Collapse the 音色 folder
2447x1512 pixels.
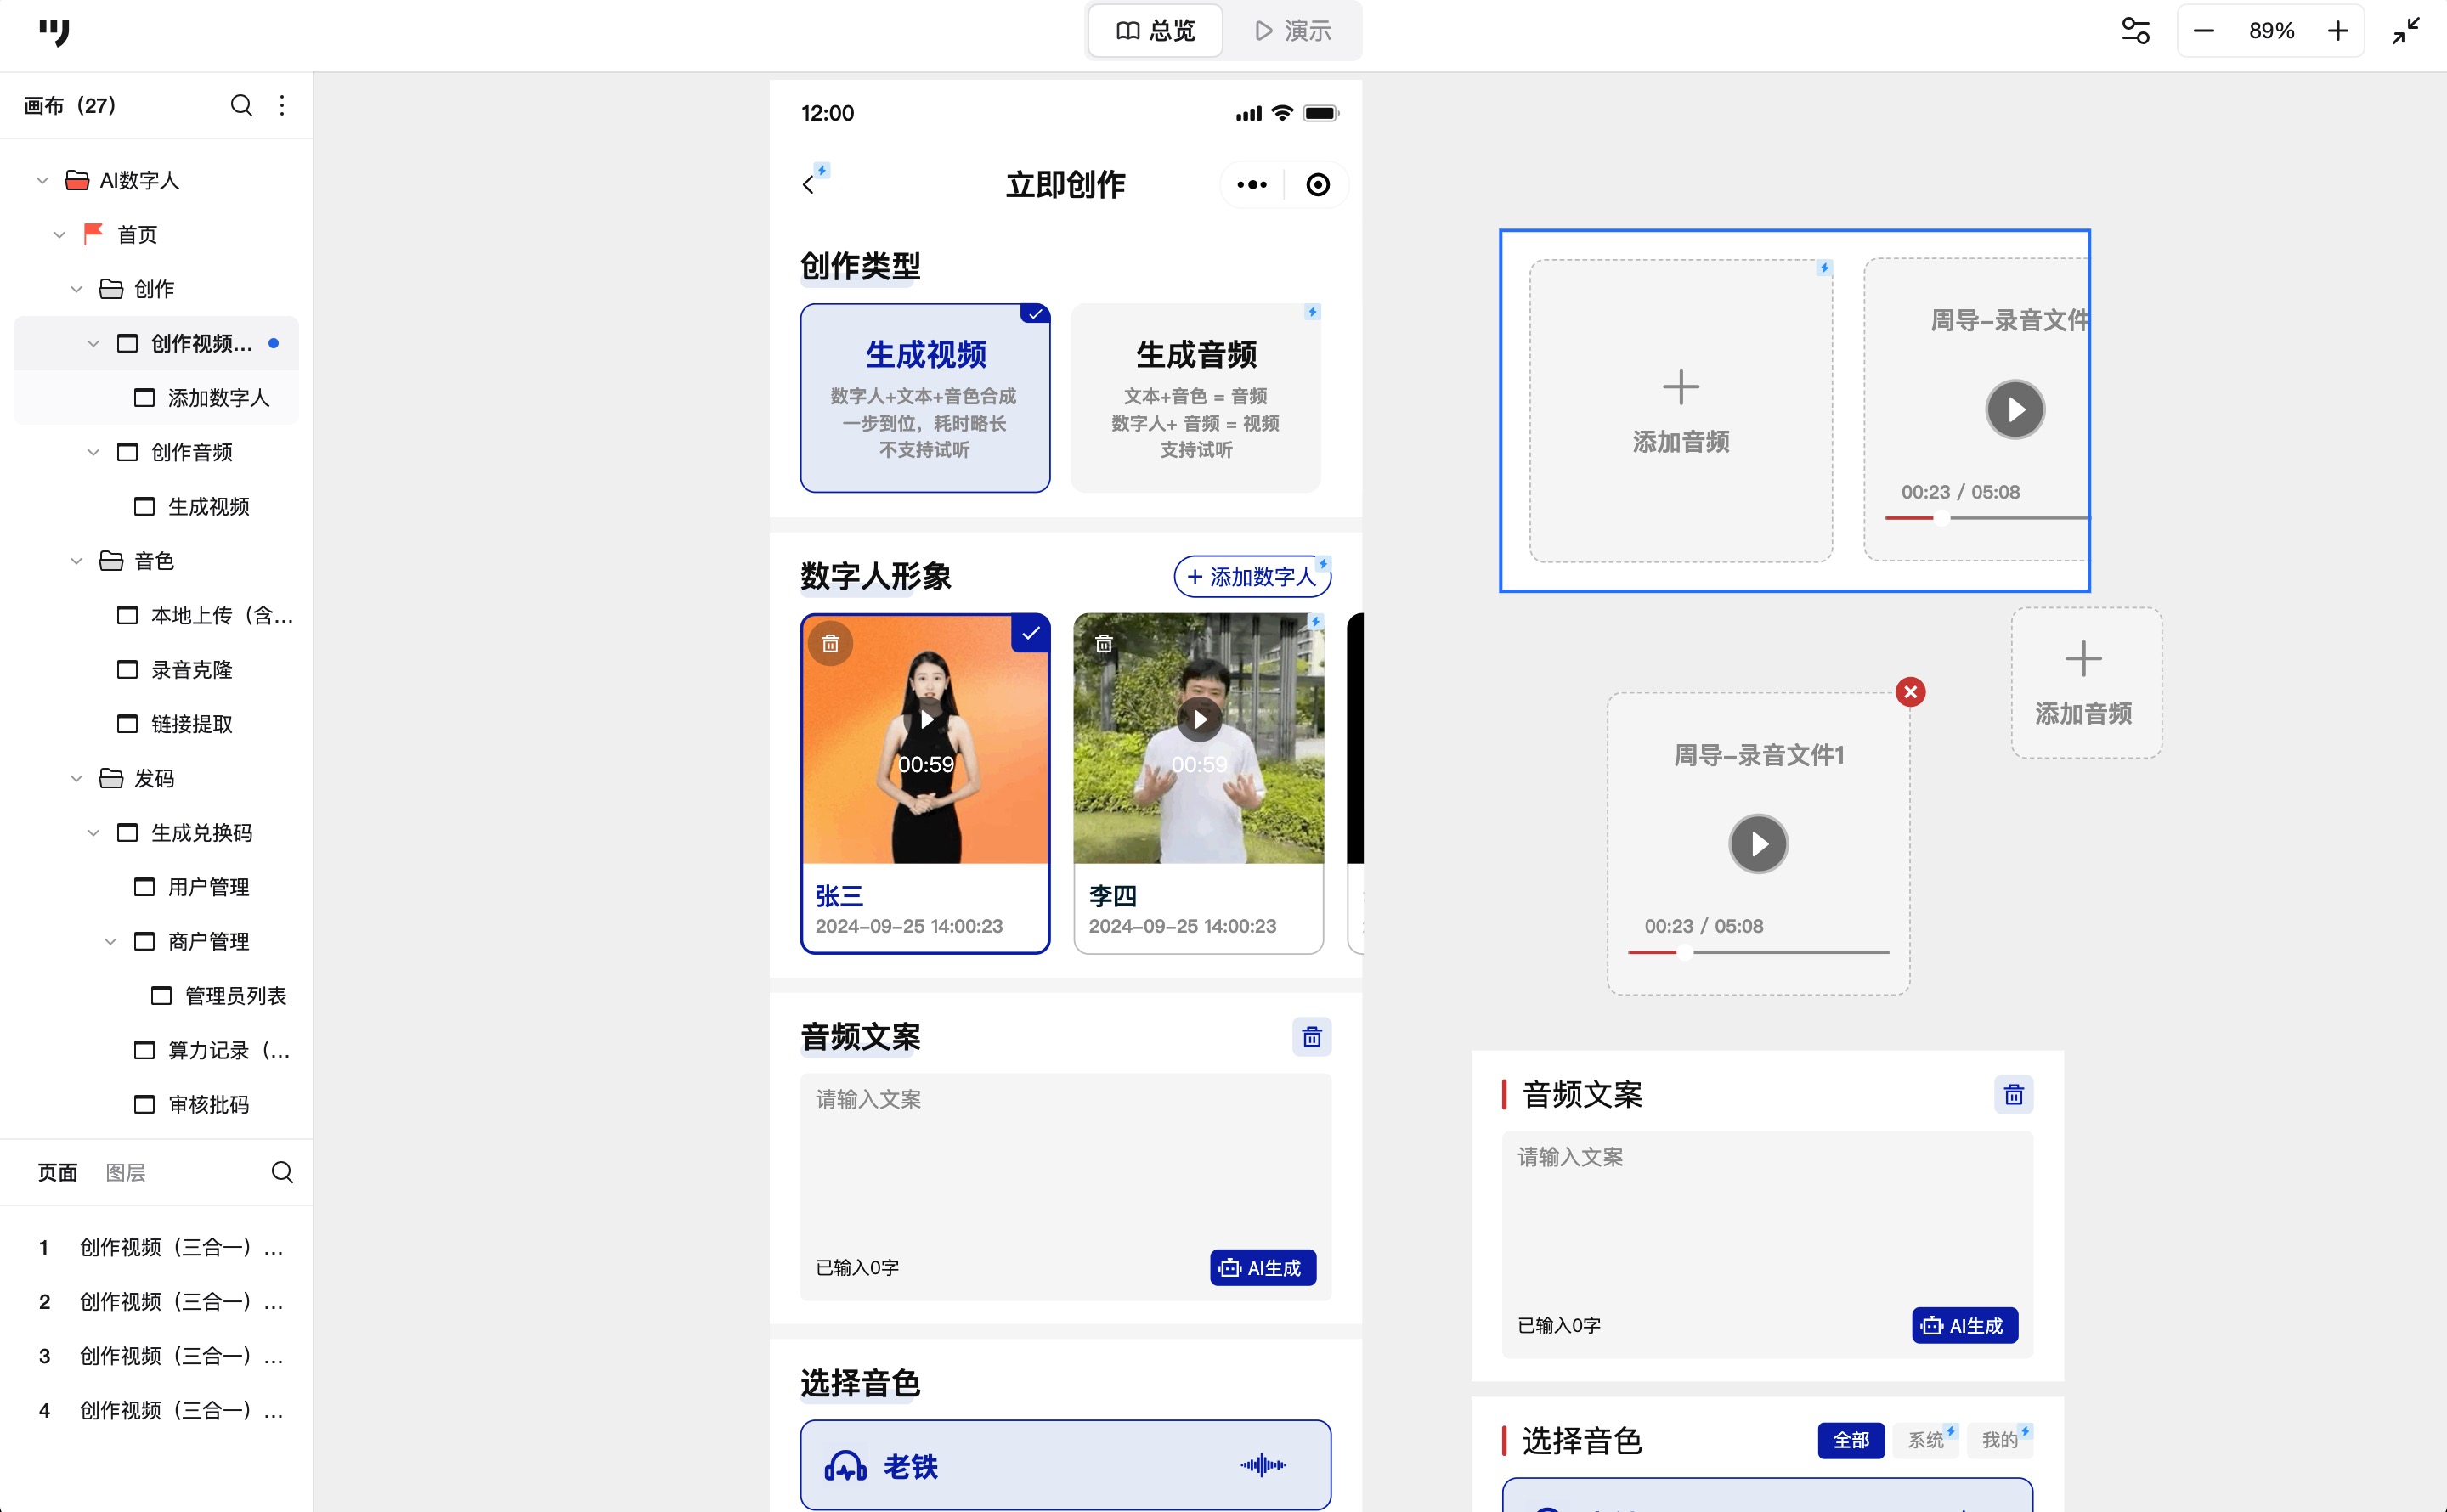click(76, 561)
